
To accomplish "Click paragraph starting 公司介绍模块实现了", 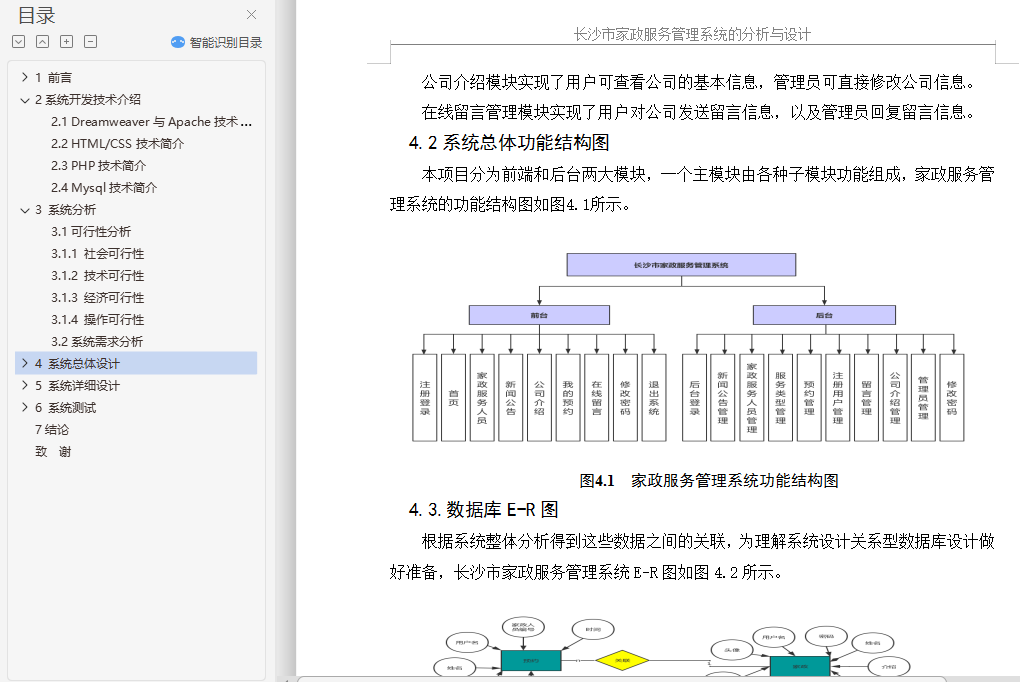I will coord(698,82).
